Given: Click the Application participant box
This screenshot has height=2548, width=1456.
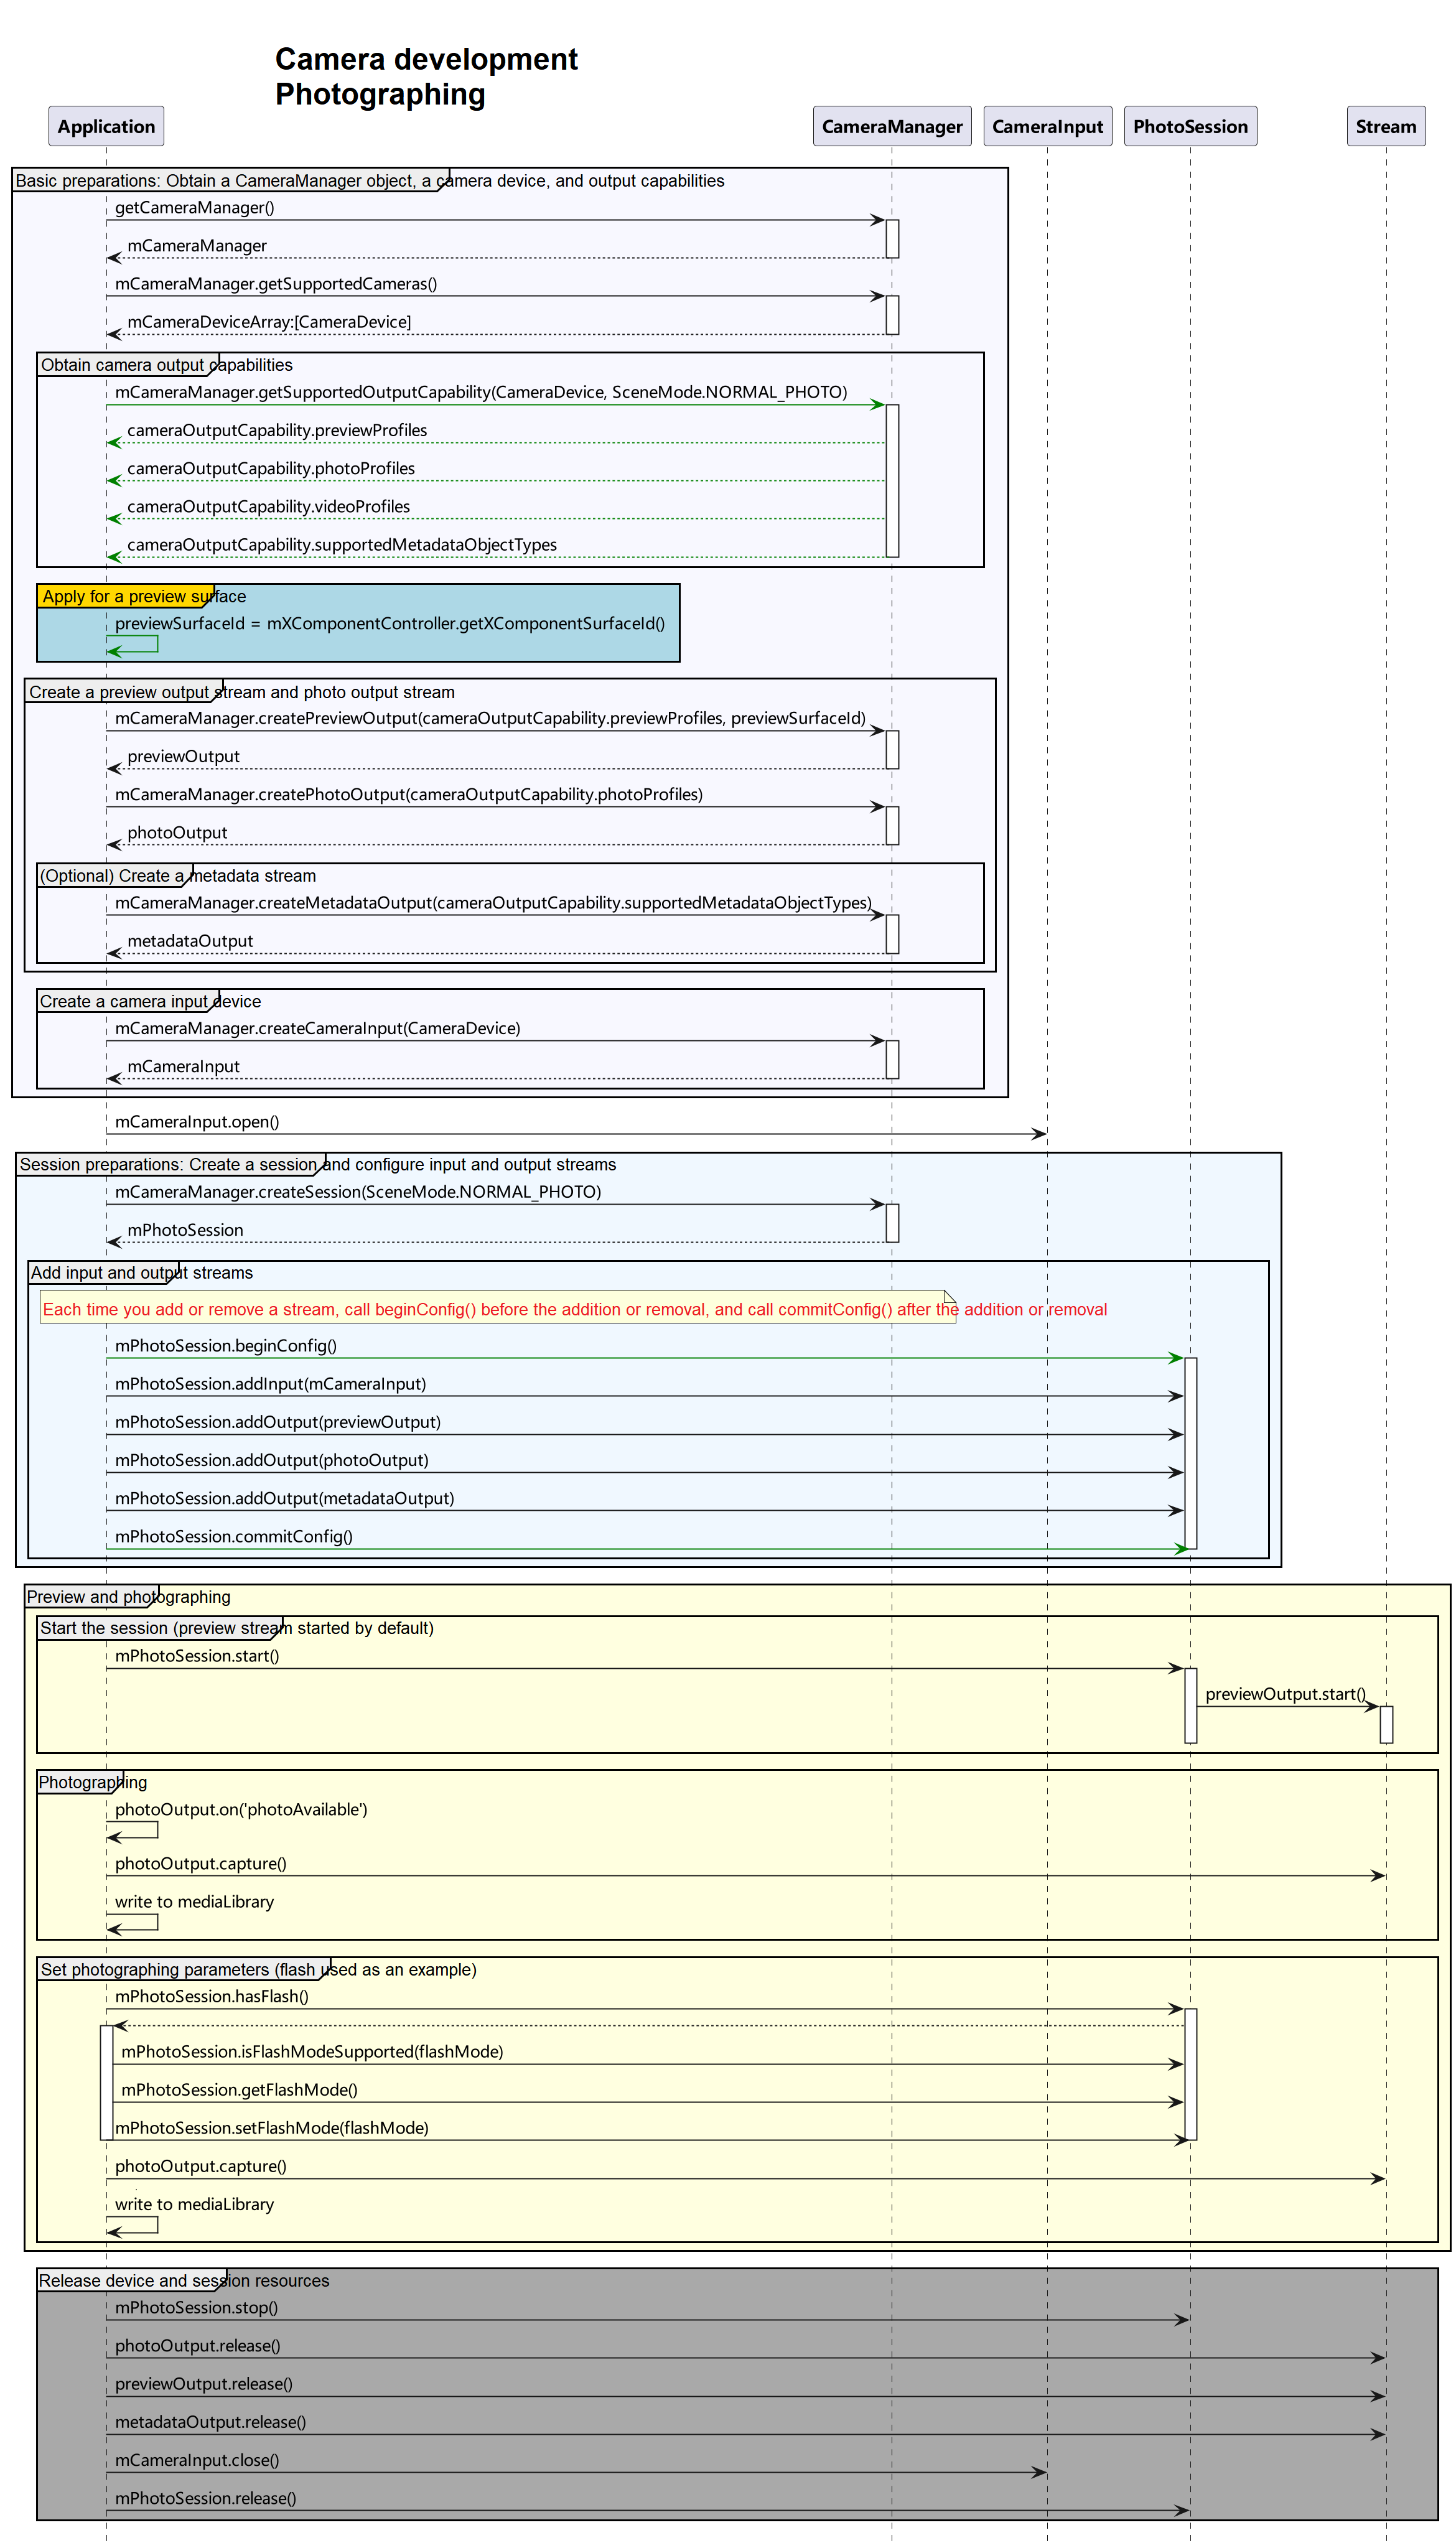Looking at the screenshot, I should pyautogui.click(x=106, y=126).
